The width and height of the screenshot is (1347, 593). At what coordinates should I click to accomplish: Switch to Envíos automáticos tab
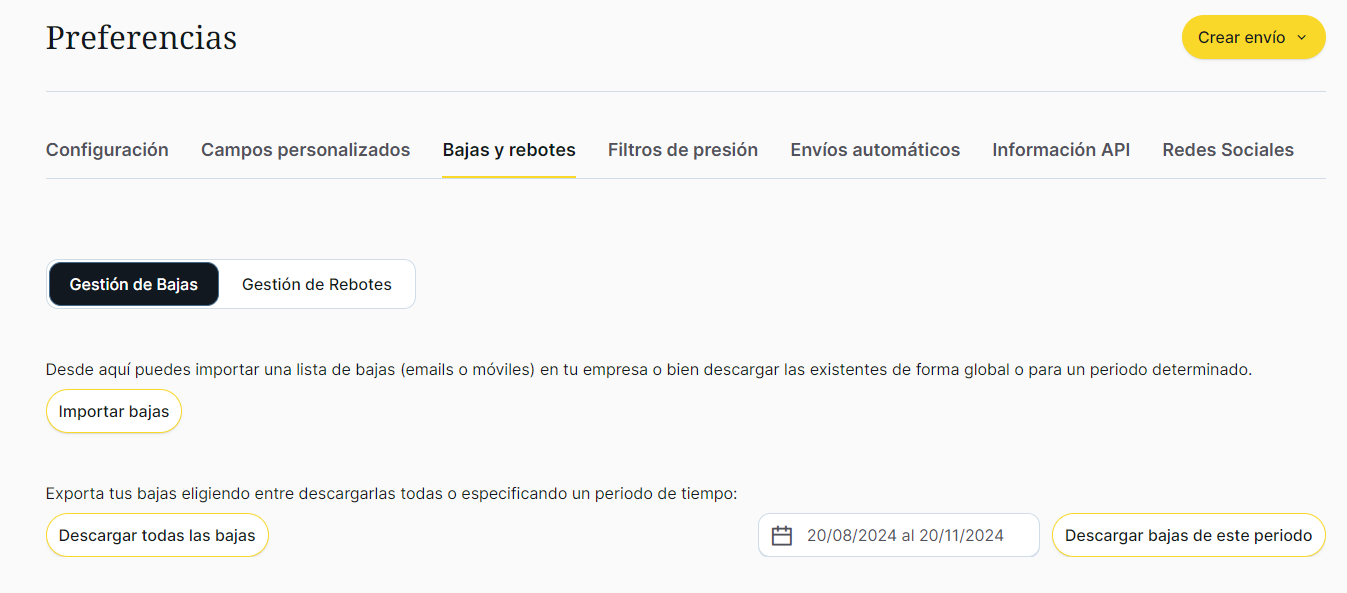point(875,150)
